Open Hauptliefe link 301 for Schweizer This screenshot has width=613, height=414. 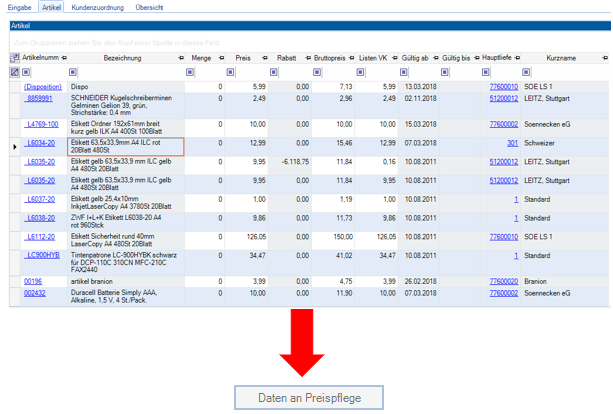coord(512,144)
